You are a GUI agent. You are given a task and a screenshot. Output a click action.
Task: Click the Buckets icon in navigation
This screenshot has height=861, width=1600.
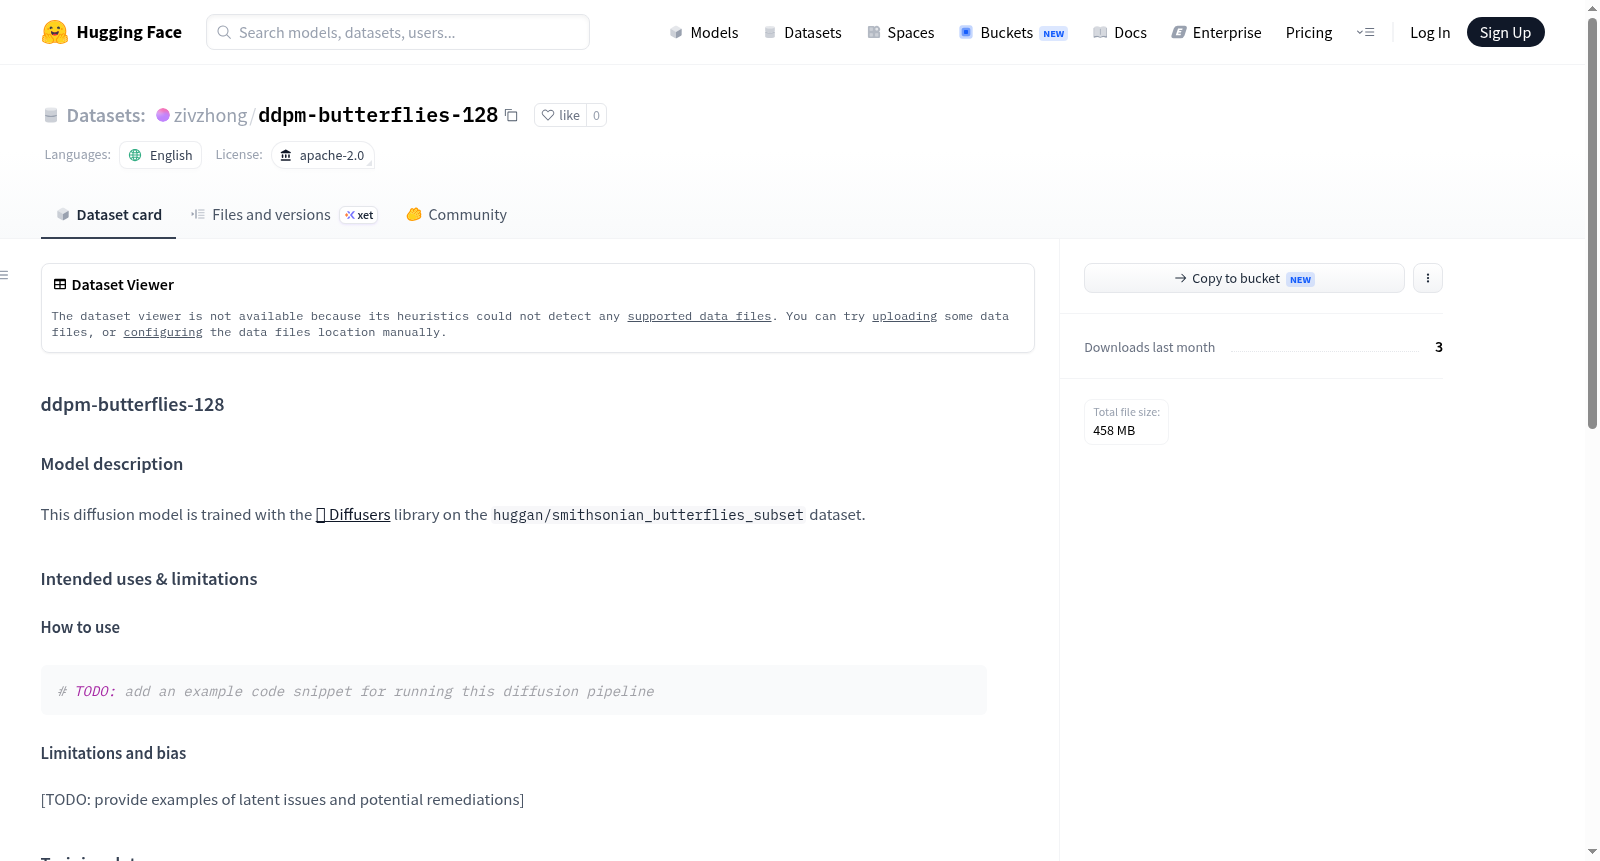[966, 32]
